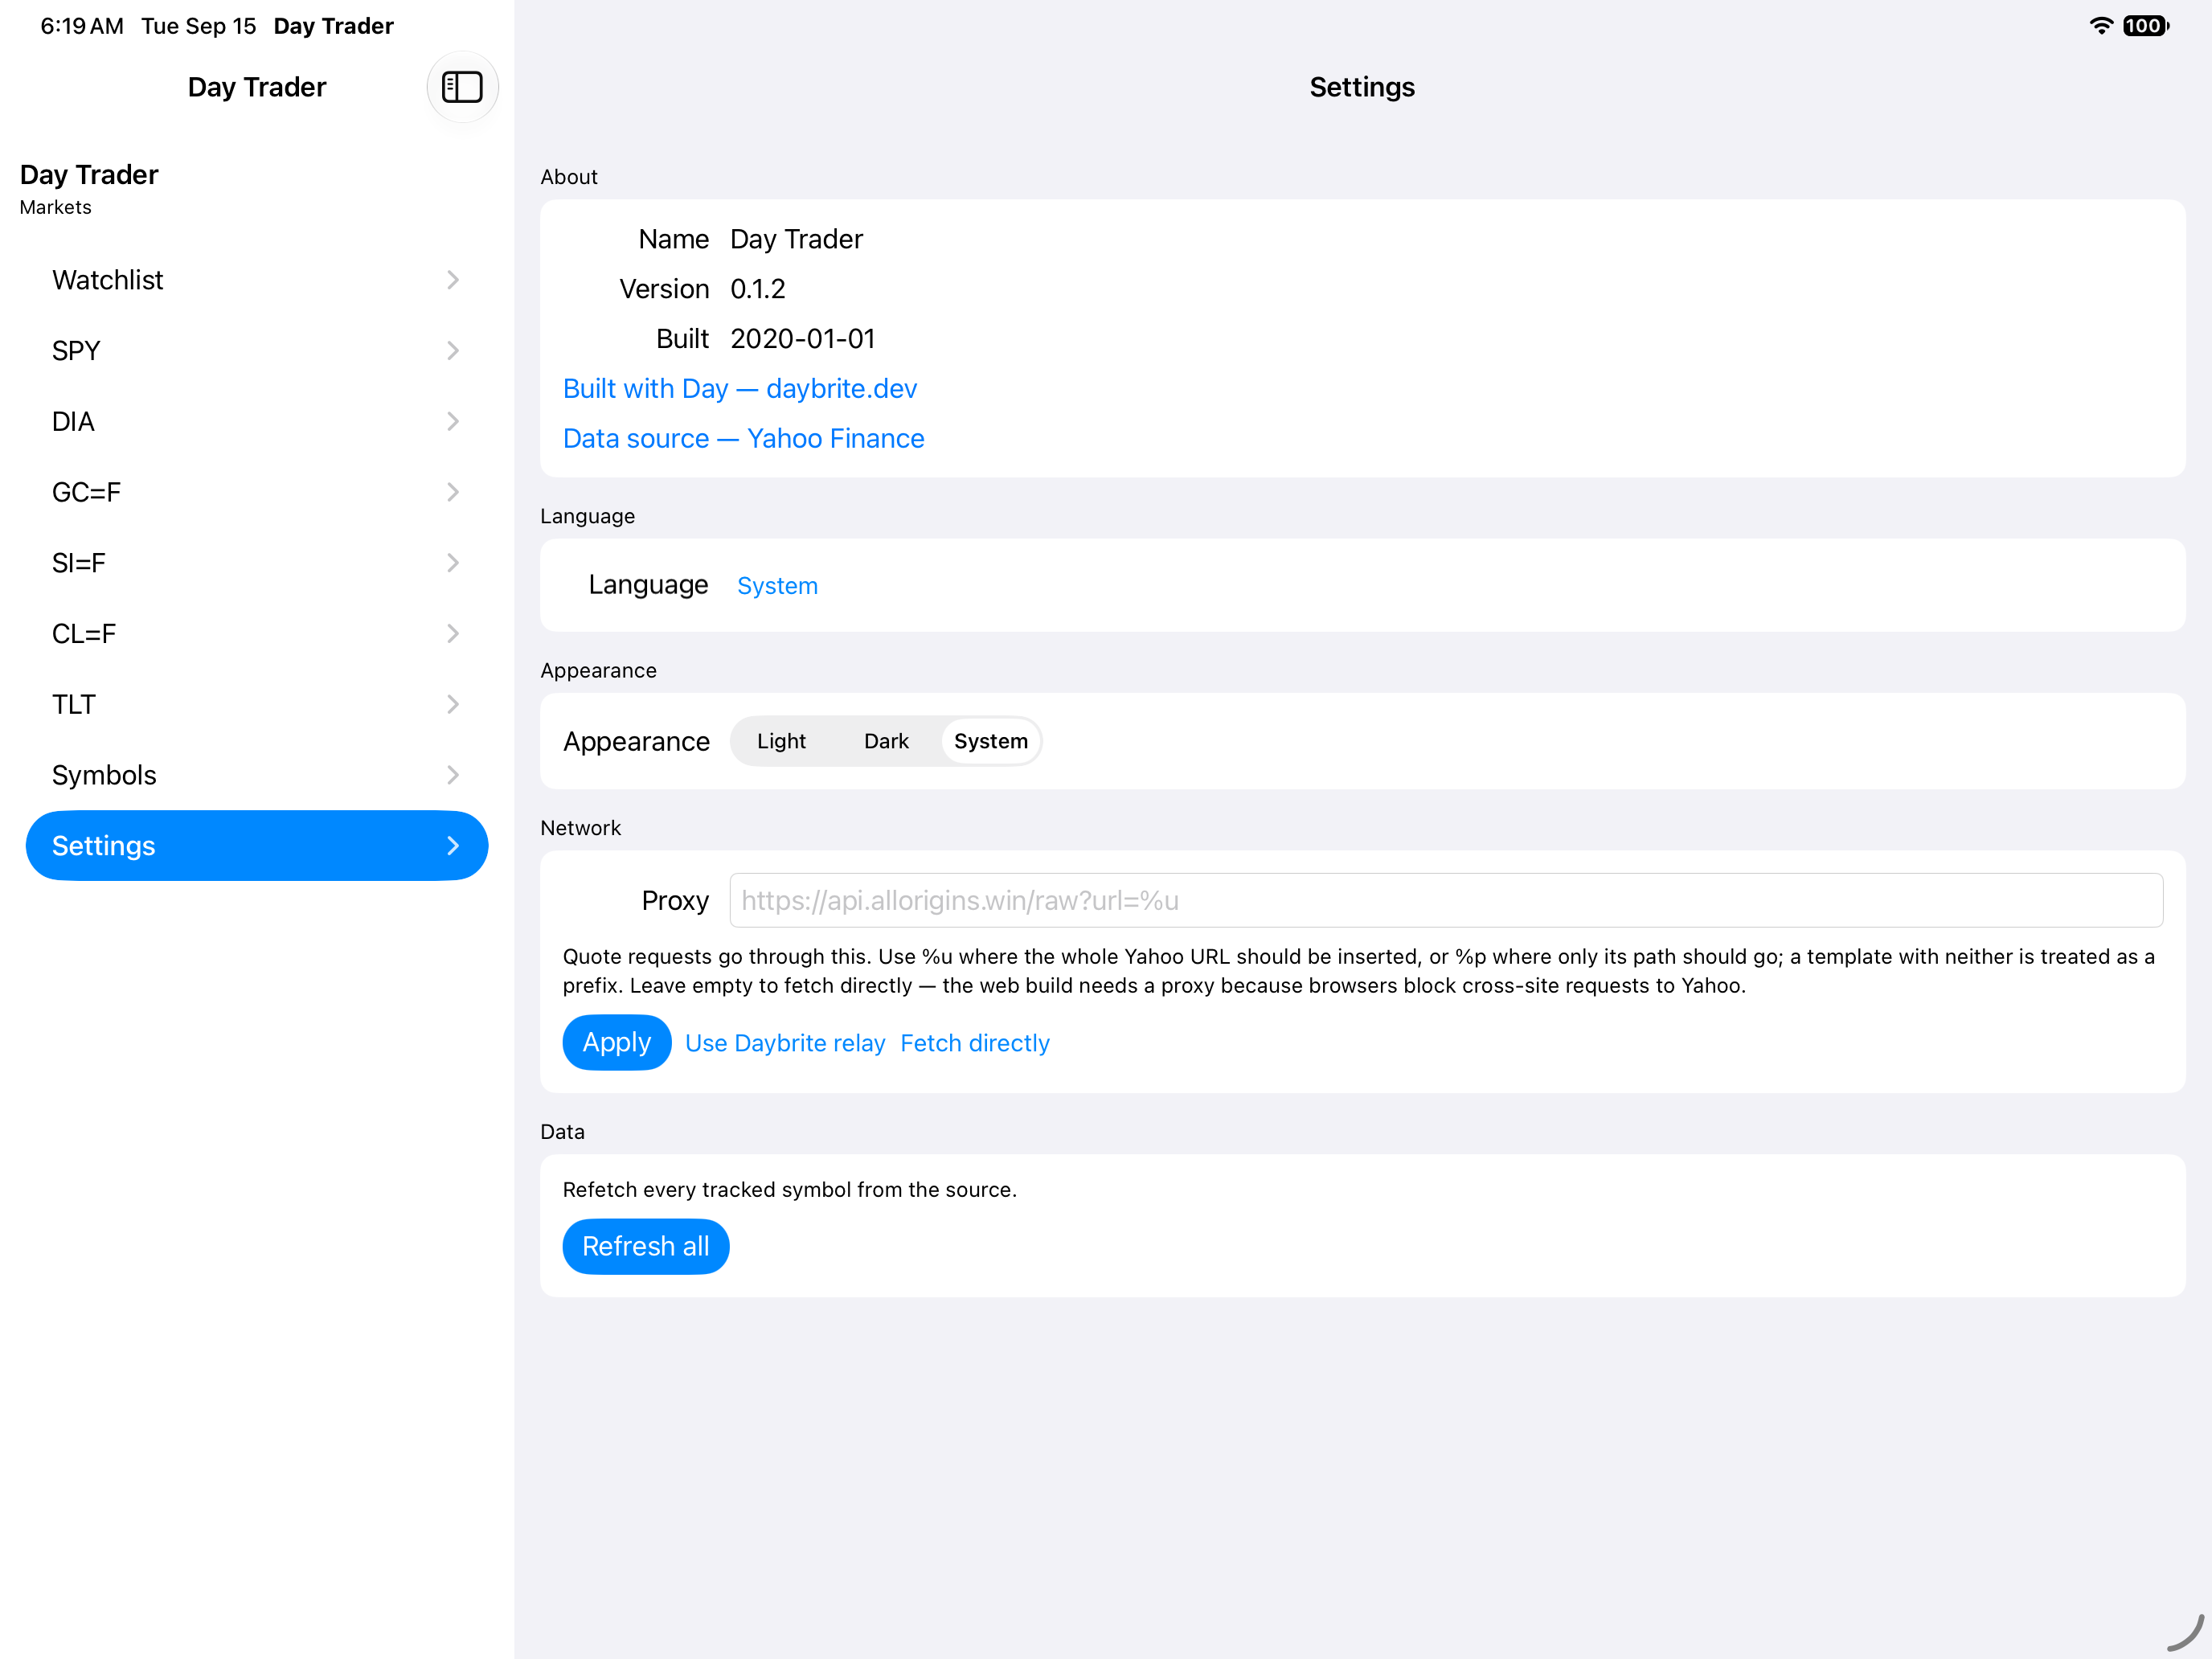Click the Apply proxy button
This screenshot has width=2212, height=1659.
616,1042
